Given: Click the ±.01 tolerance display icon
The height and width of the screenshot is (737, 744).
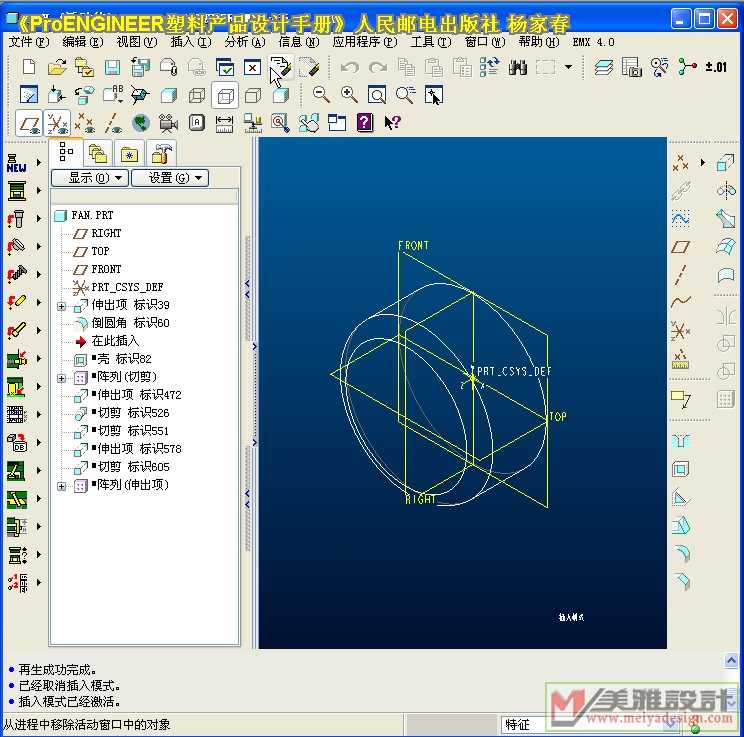Looking at the screenshot, I should tap(716, 67).
